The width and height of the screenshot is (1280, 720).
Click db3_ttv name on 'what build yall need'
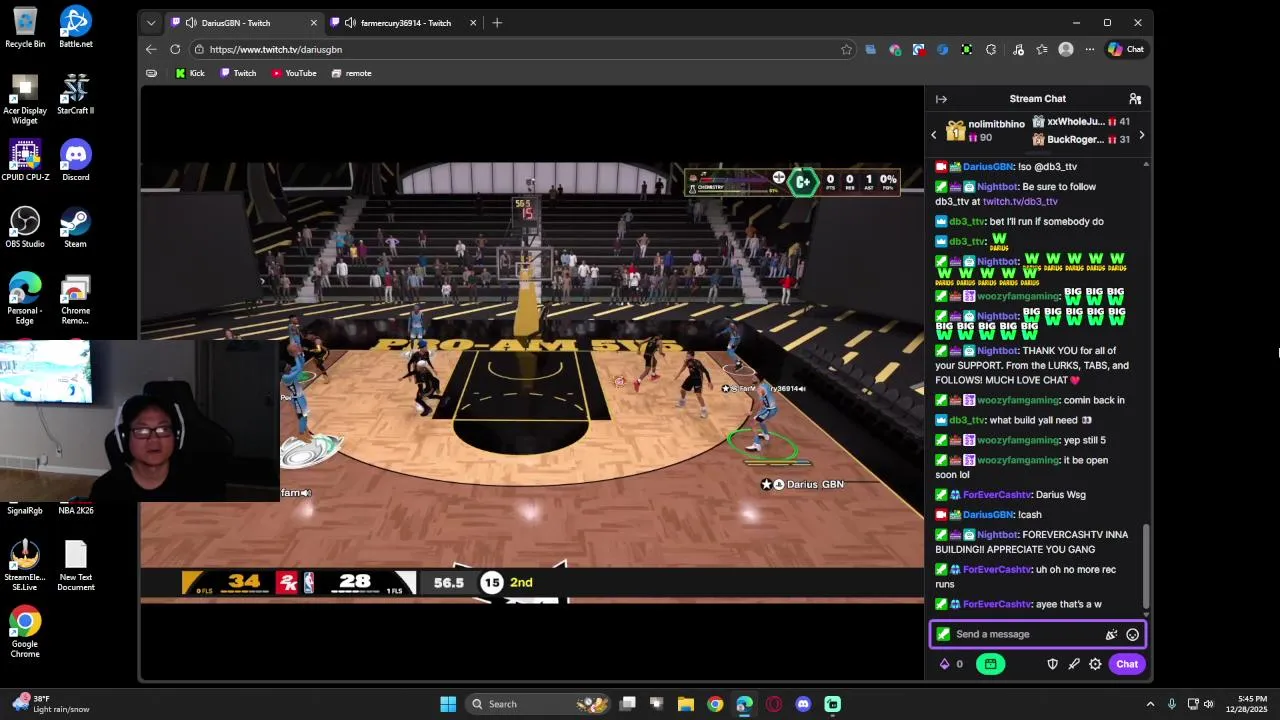[x=967, y=420]
